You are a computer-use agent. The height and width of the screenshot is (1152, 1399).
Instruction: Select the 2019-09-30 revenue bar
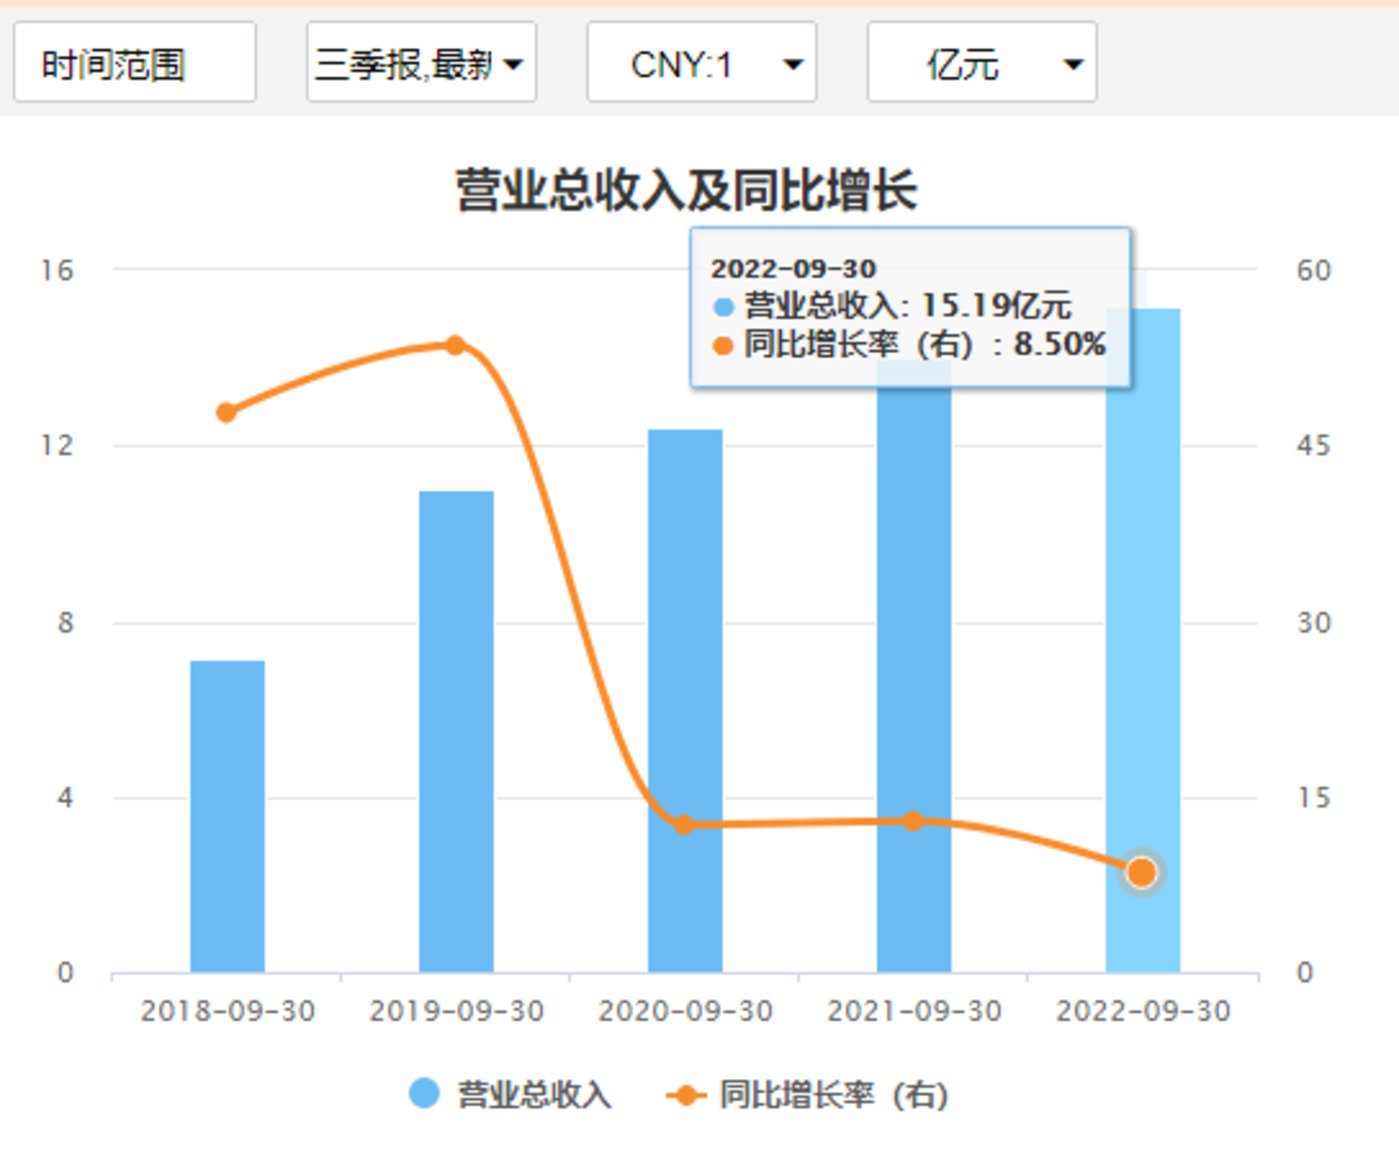pos(456,731)
